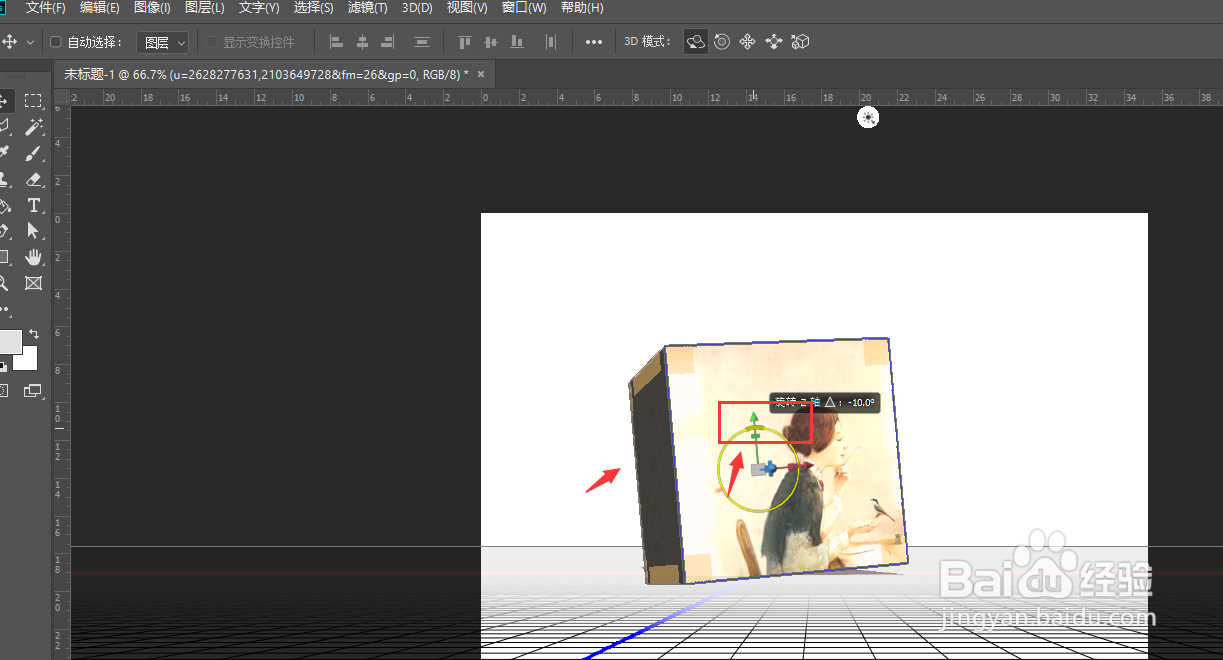Activate 3D drag/pan object mode
This screenshot has height=660, width=1223.
[x=747, y=42]
